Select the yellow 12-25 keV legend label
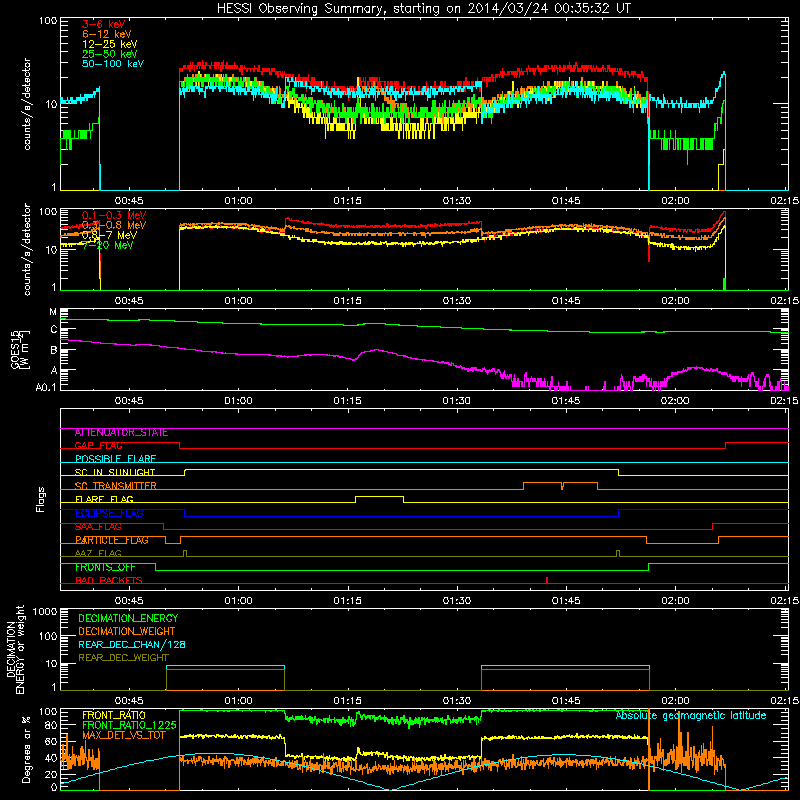800x800 pixels. pos(109,44)
